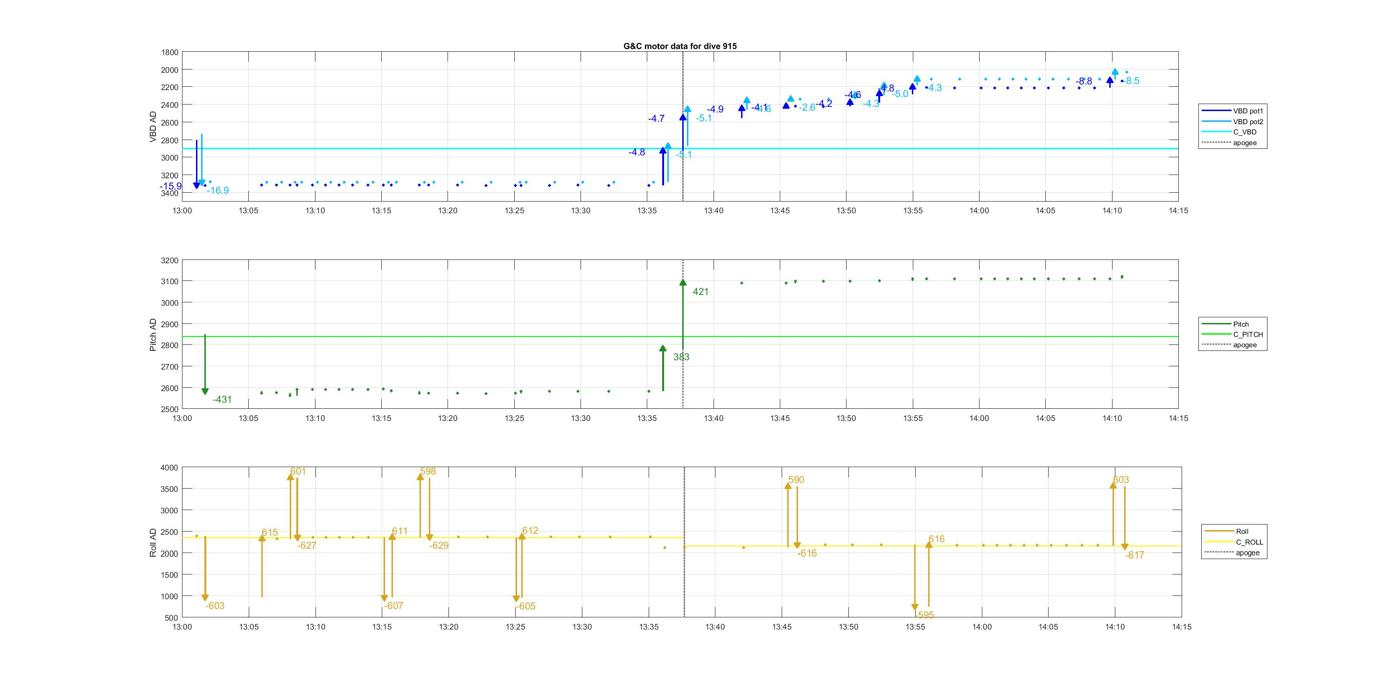Click the '601' roll data label
Viewport: 1400px width, 693px height.
(298, 471)
